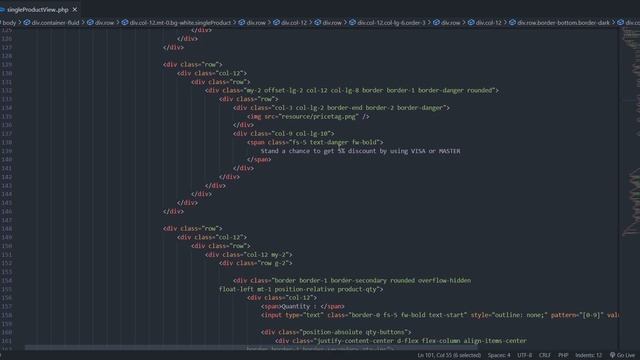The width and height of the screenshot is (640, 360).
Task: Change file encoding UTF-8
Action: [524, 355]
